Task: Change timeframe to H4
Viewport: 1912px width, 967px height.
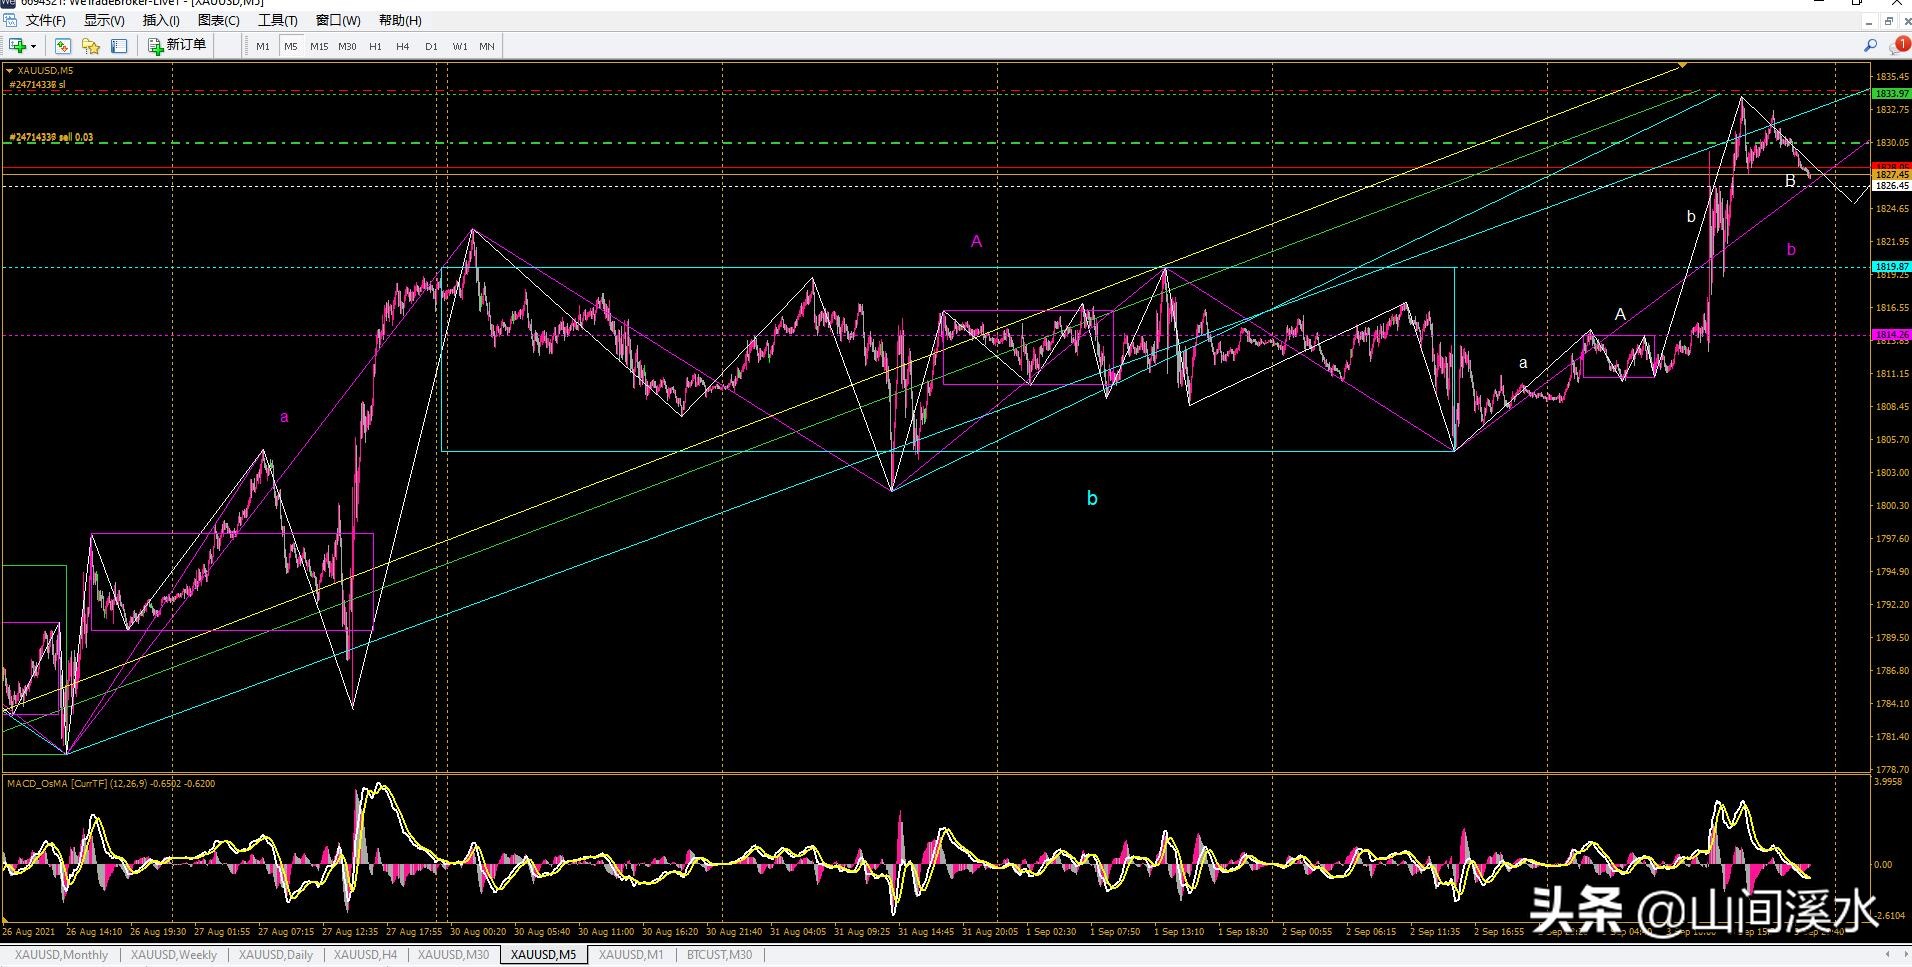Action: tap(403, 46)
